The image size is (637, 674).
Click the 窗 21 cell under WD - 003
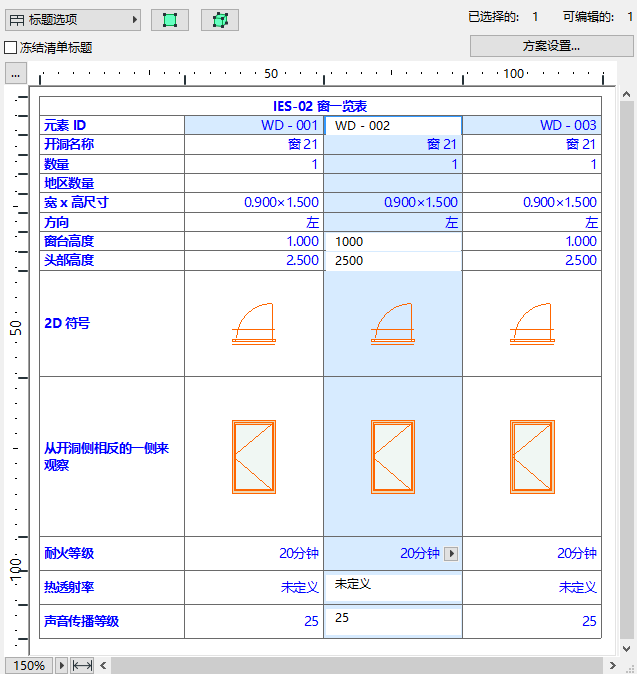[x=532, y=144]
